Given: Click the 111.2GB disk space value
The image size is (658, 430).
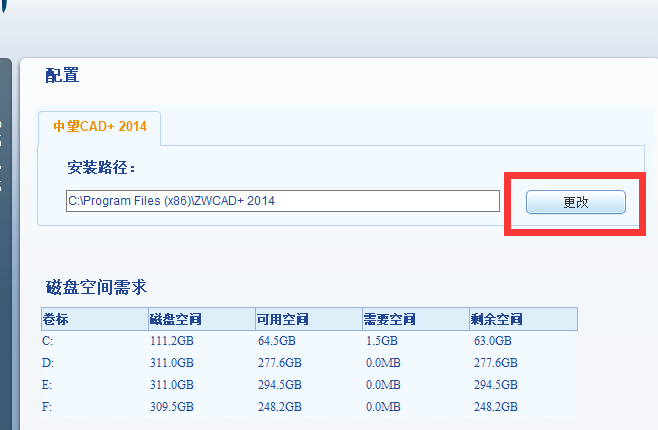Looking at the screenshot, I should pos(172,341).
